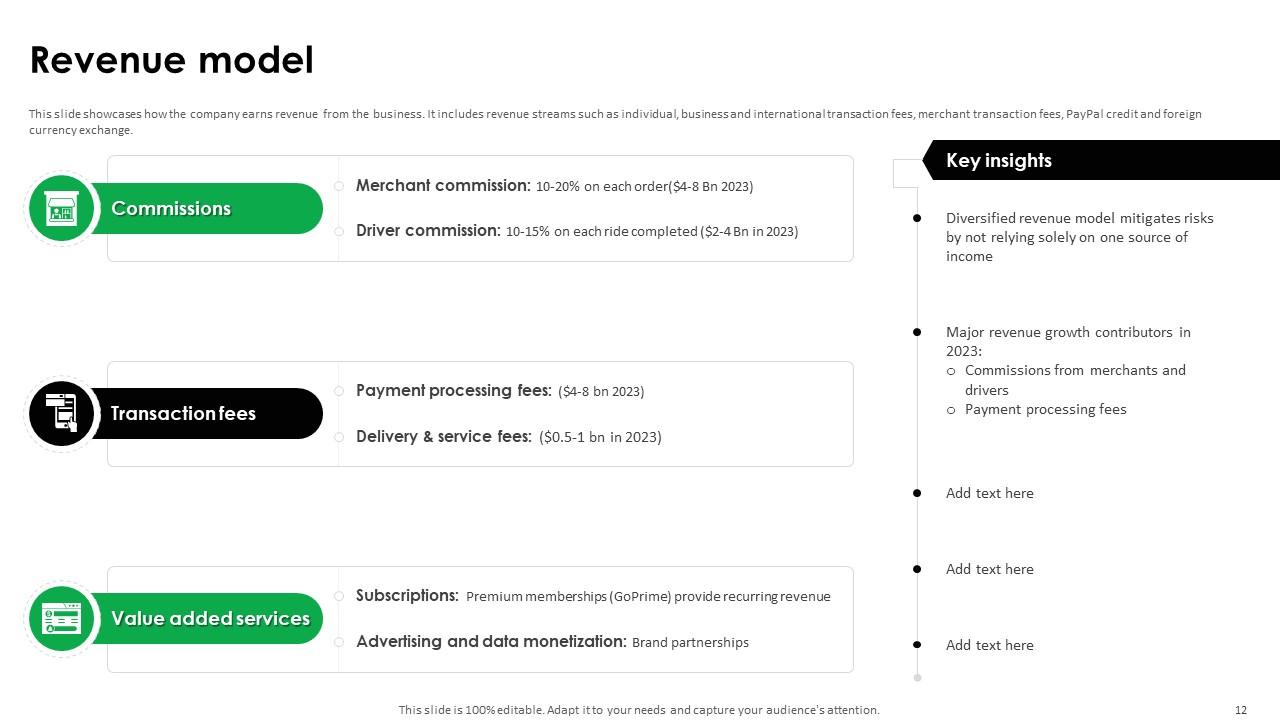Screen dimensions: 1280x720
Task: Click the last Add text here placeholder
Action: 990,645
